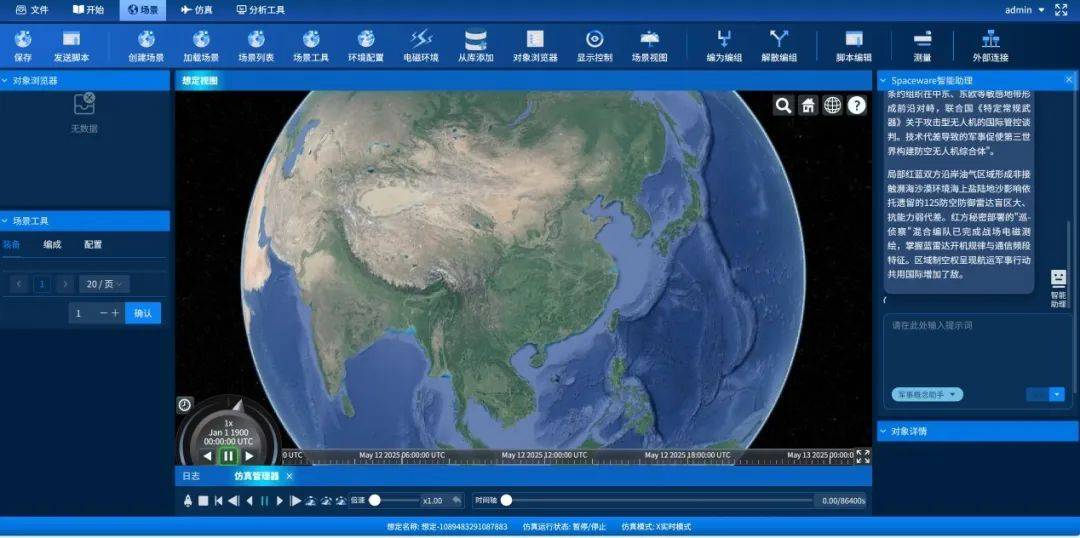The width and height of the screenshot is (1080, 538).
Task: Click the globe search magnifier icon
Action: (783, 105)
